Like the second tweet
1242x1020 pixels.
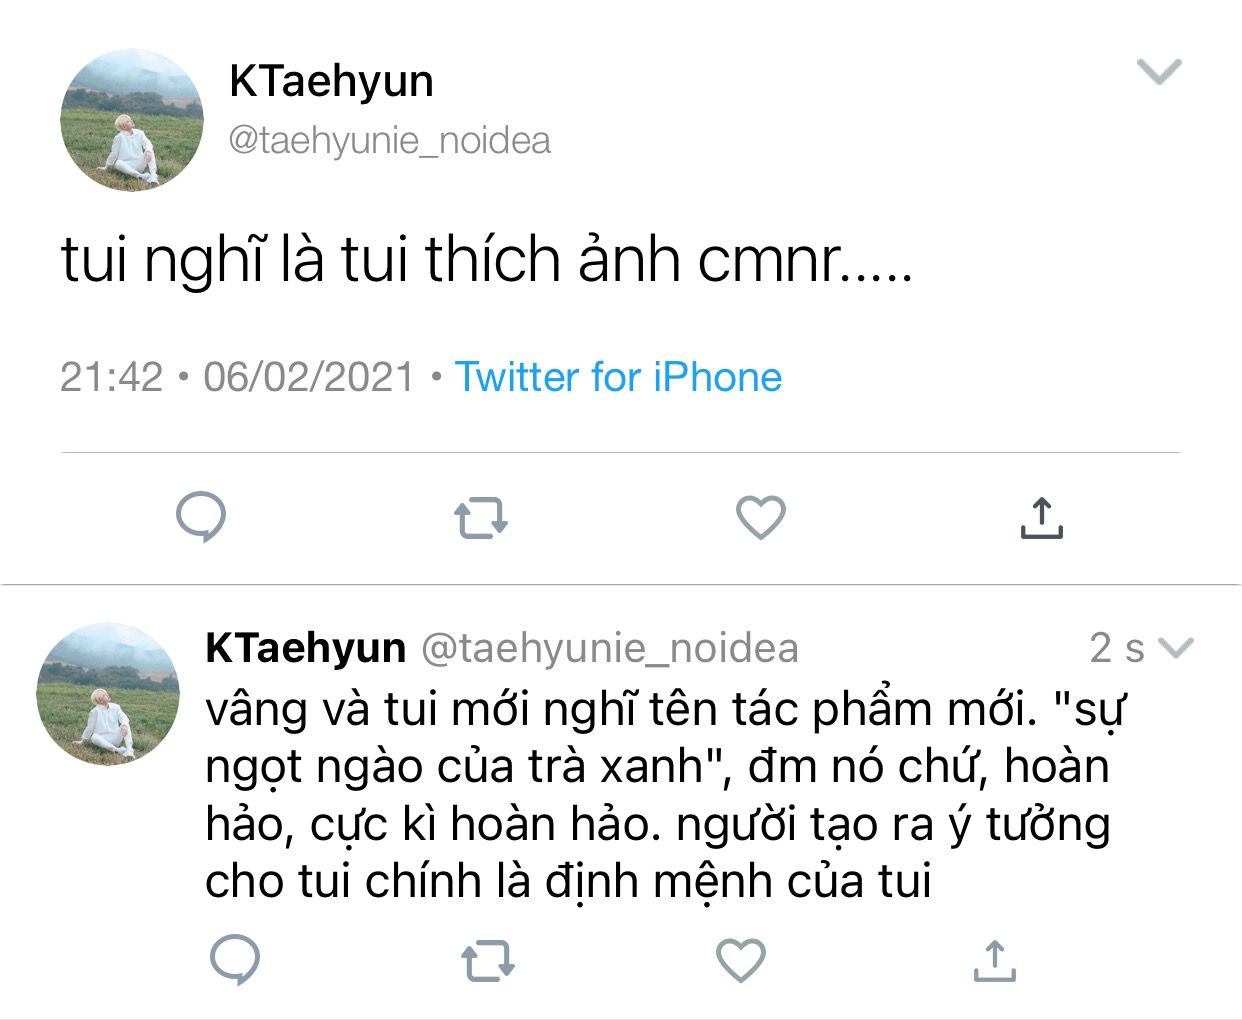(741, 960)
